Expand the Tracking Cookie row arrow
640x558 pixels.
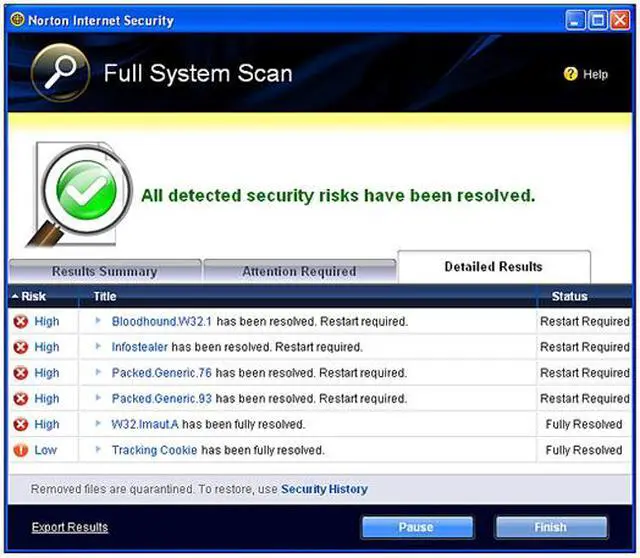tap(98, 450)
